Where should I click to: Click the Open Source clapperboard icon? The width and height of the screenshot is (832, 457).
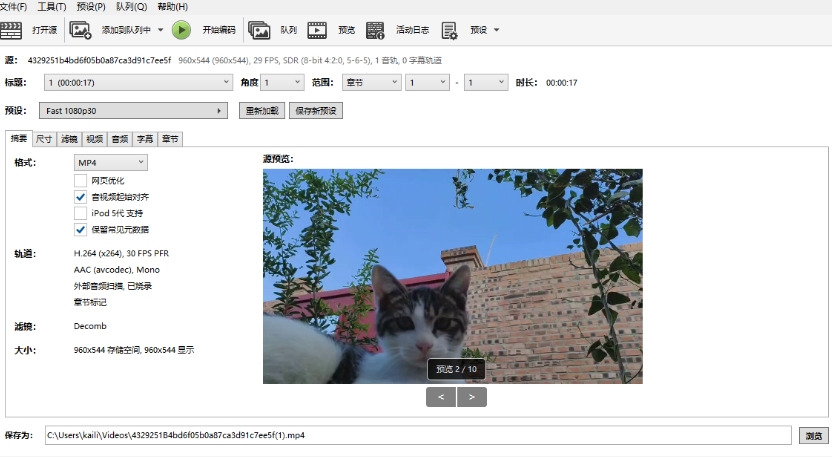coord(11,30)
